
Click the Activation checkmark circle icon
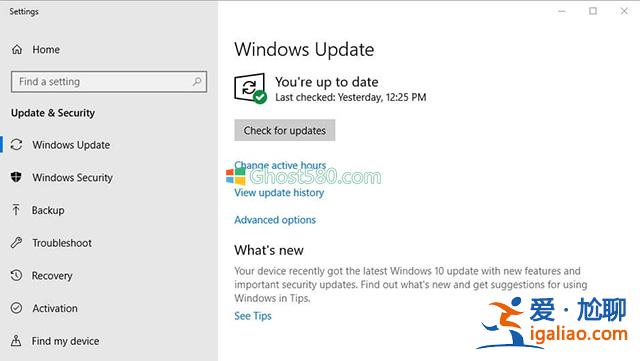pyautogui.click(x=16, y=308)
